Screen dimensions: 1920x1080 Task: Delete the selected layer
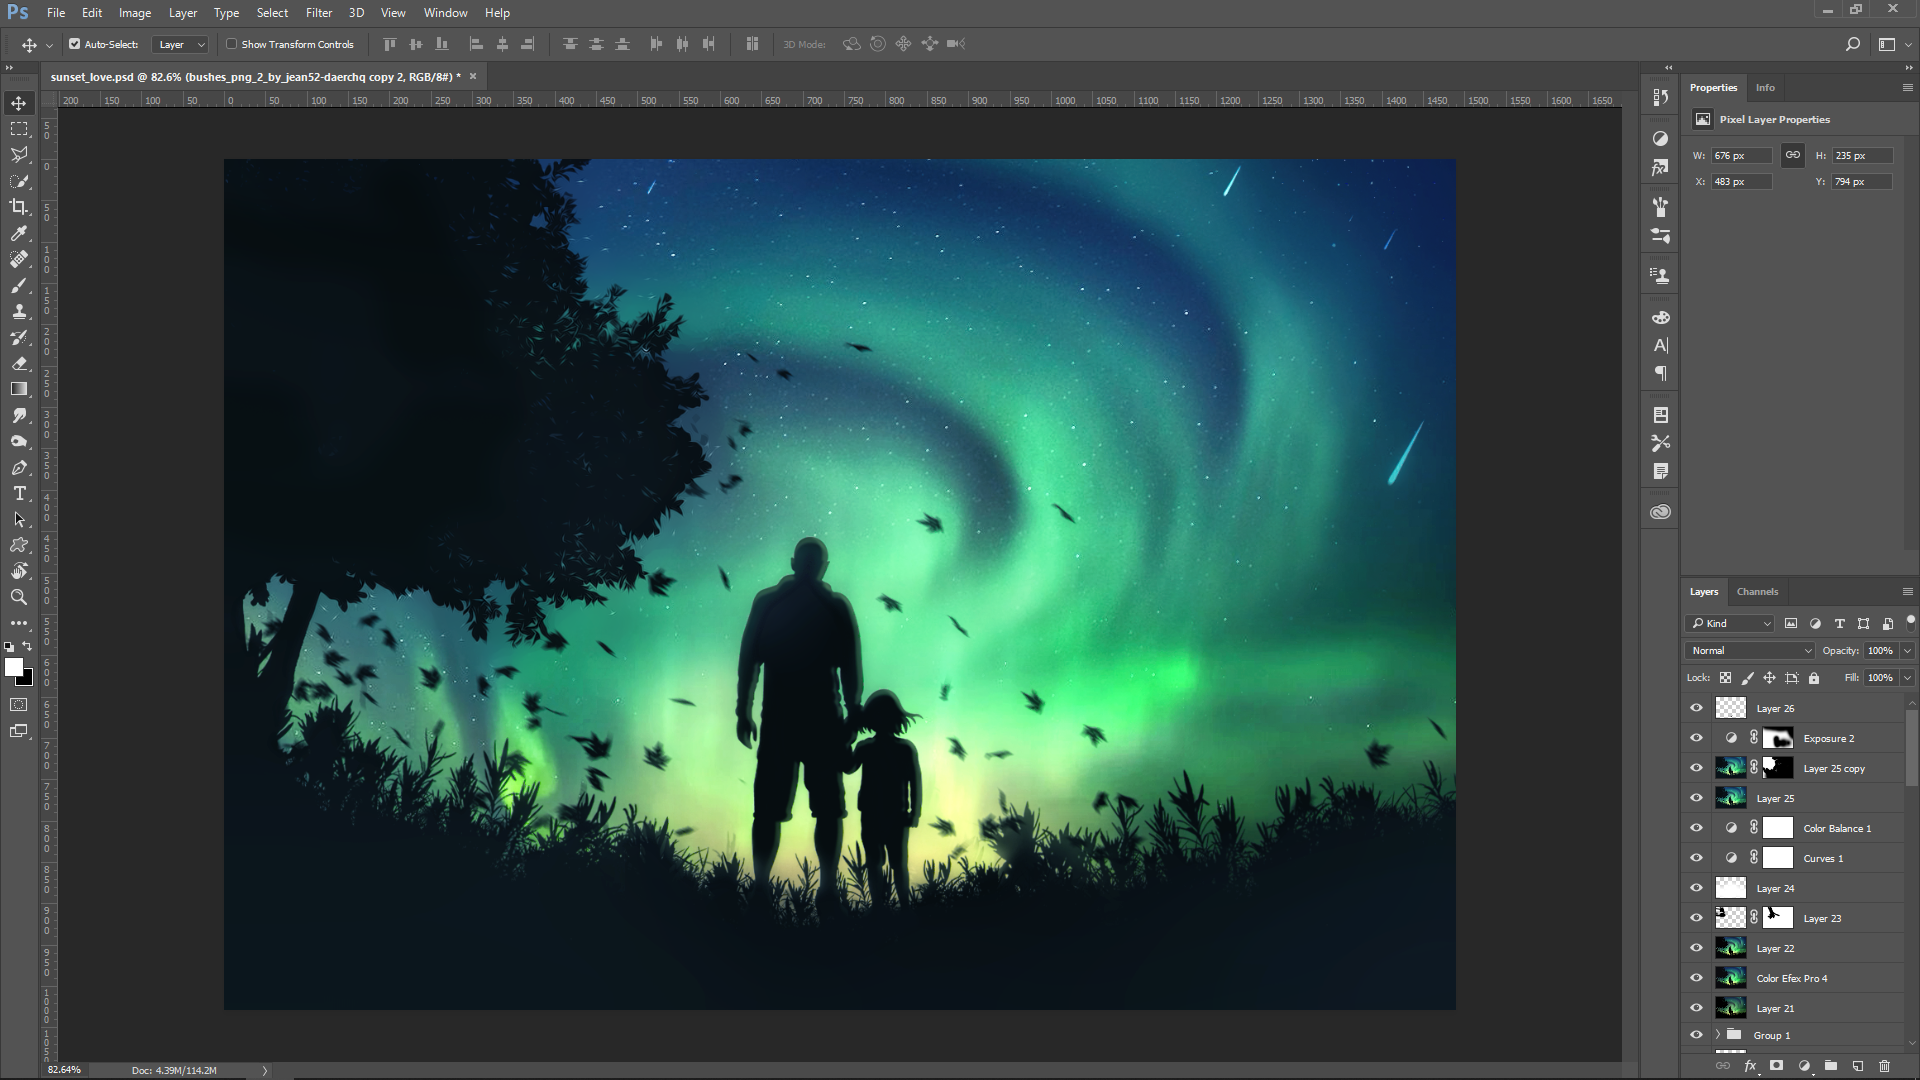click(1885, 1066)
